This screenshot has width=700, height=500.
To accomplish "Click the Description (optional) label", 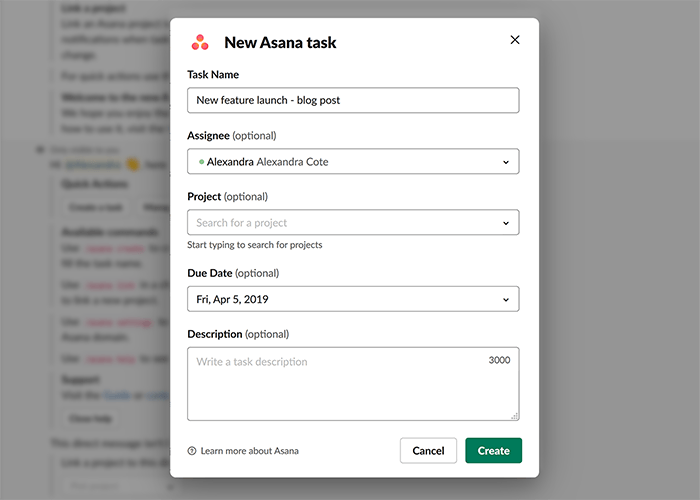I will (x=238, y=334).
